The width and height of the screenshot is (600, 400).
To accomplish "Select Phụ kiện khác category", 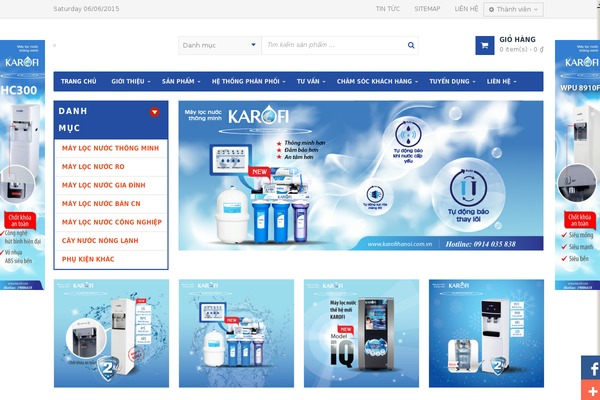I will click(88, 259).
